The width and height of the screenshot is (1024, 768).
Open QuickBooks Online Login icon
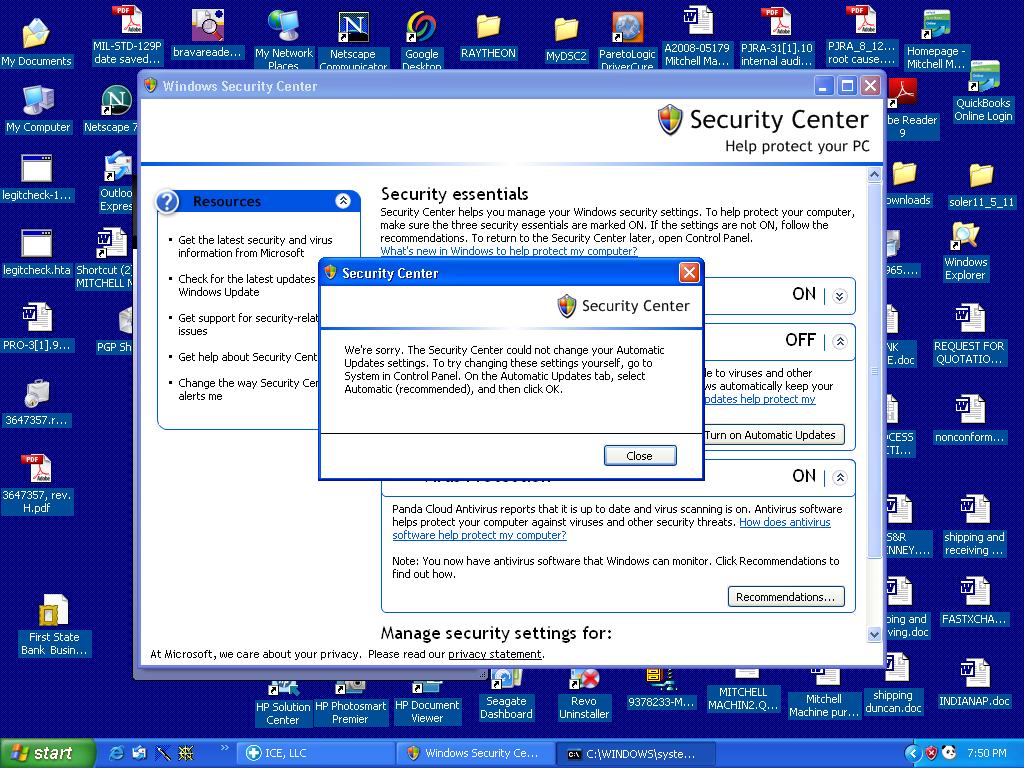point(983,93)
